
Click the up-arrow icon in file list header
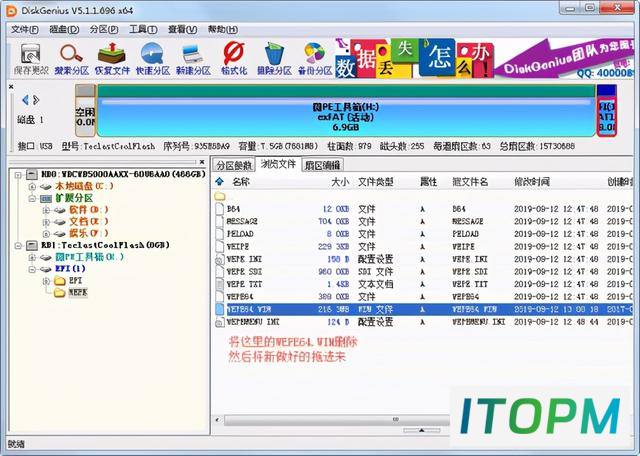tap(220, 181)
